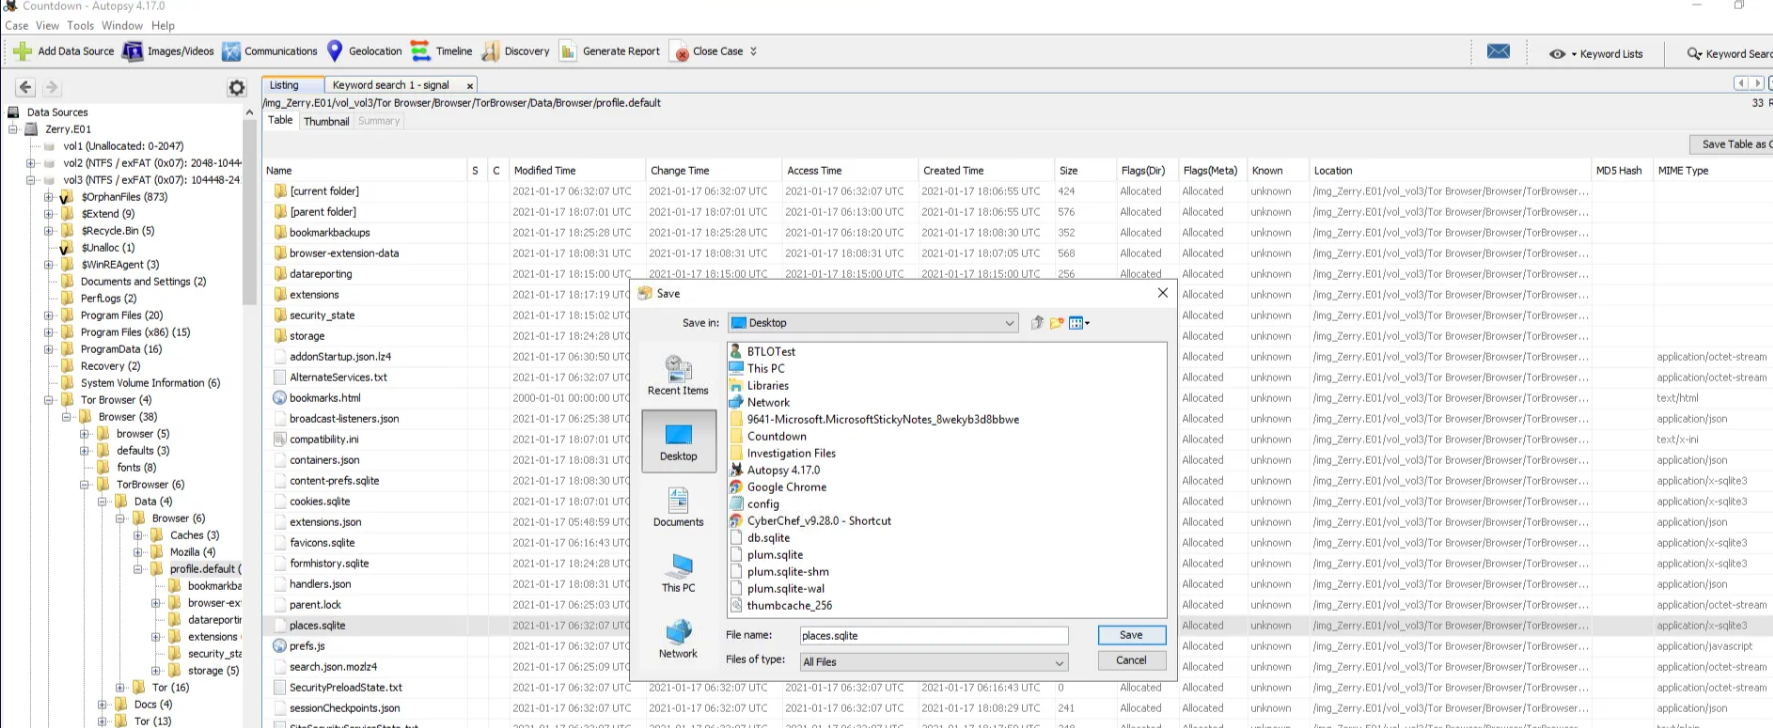
Task: Open the Communications viewer
Action: coord(270,51)
